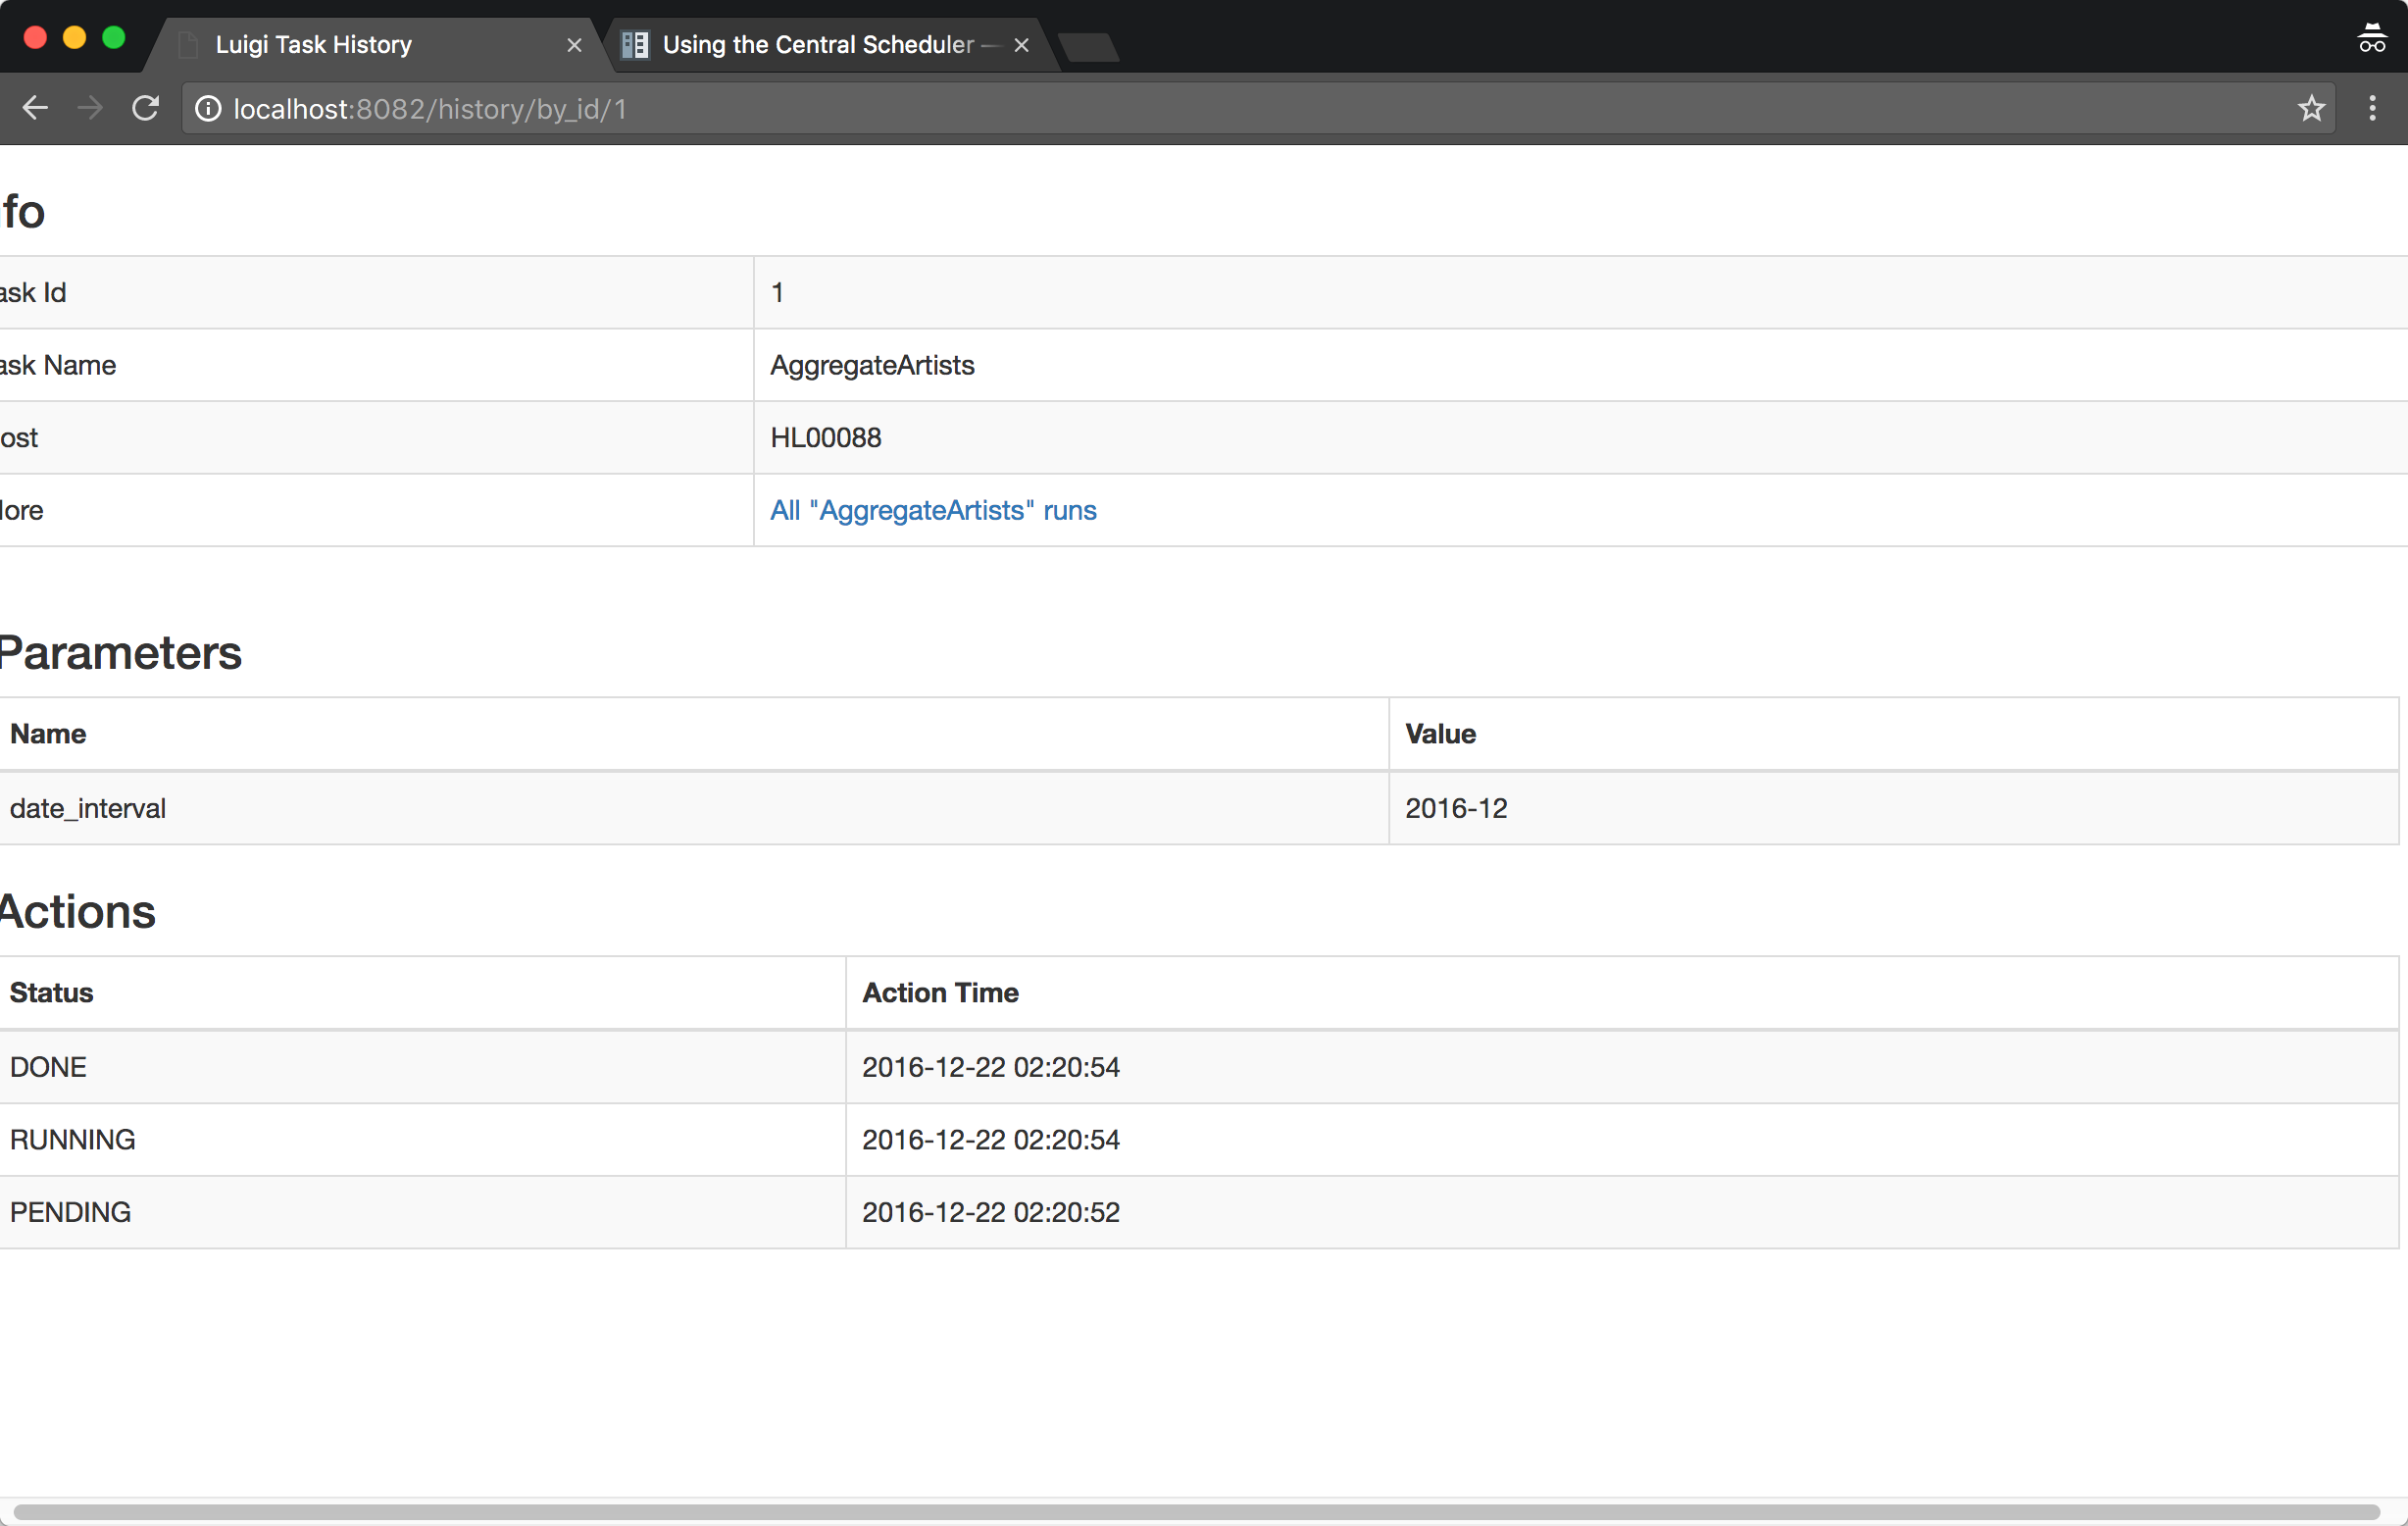Switch to Using the Central Scheduler tab

[817, 45]
